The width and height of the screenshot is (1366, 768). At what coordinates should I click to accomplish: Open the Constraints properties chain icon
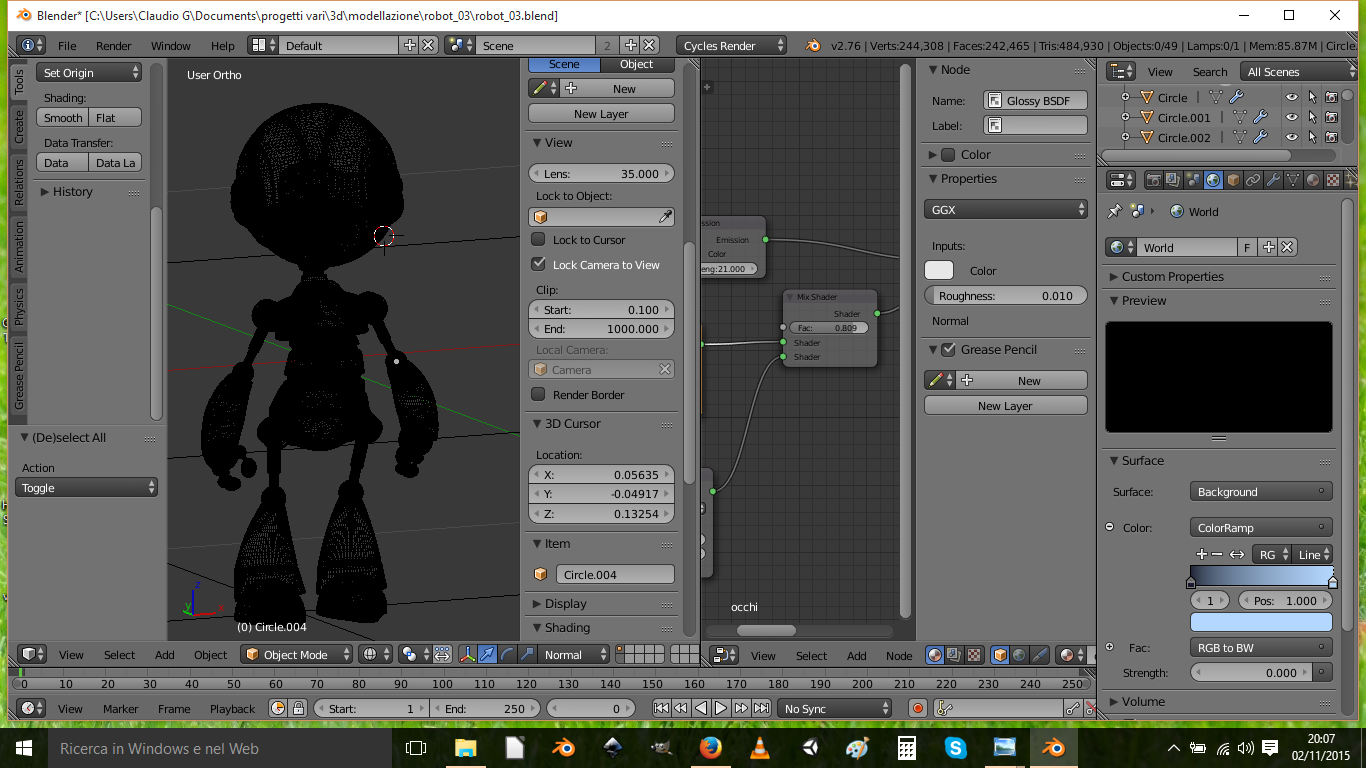click(x=1253, y=180)
